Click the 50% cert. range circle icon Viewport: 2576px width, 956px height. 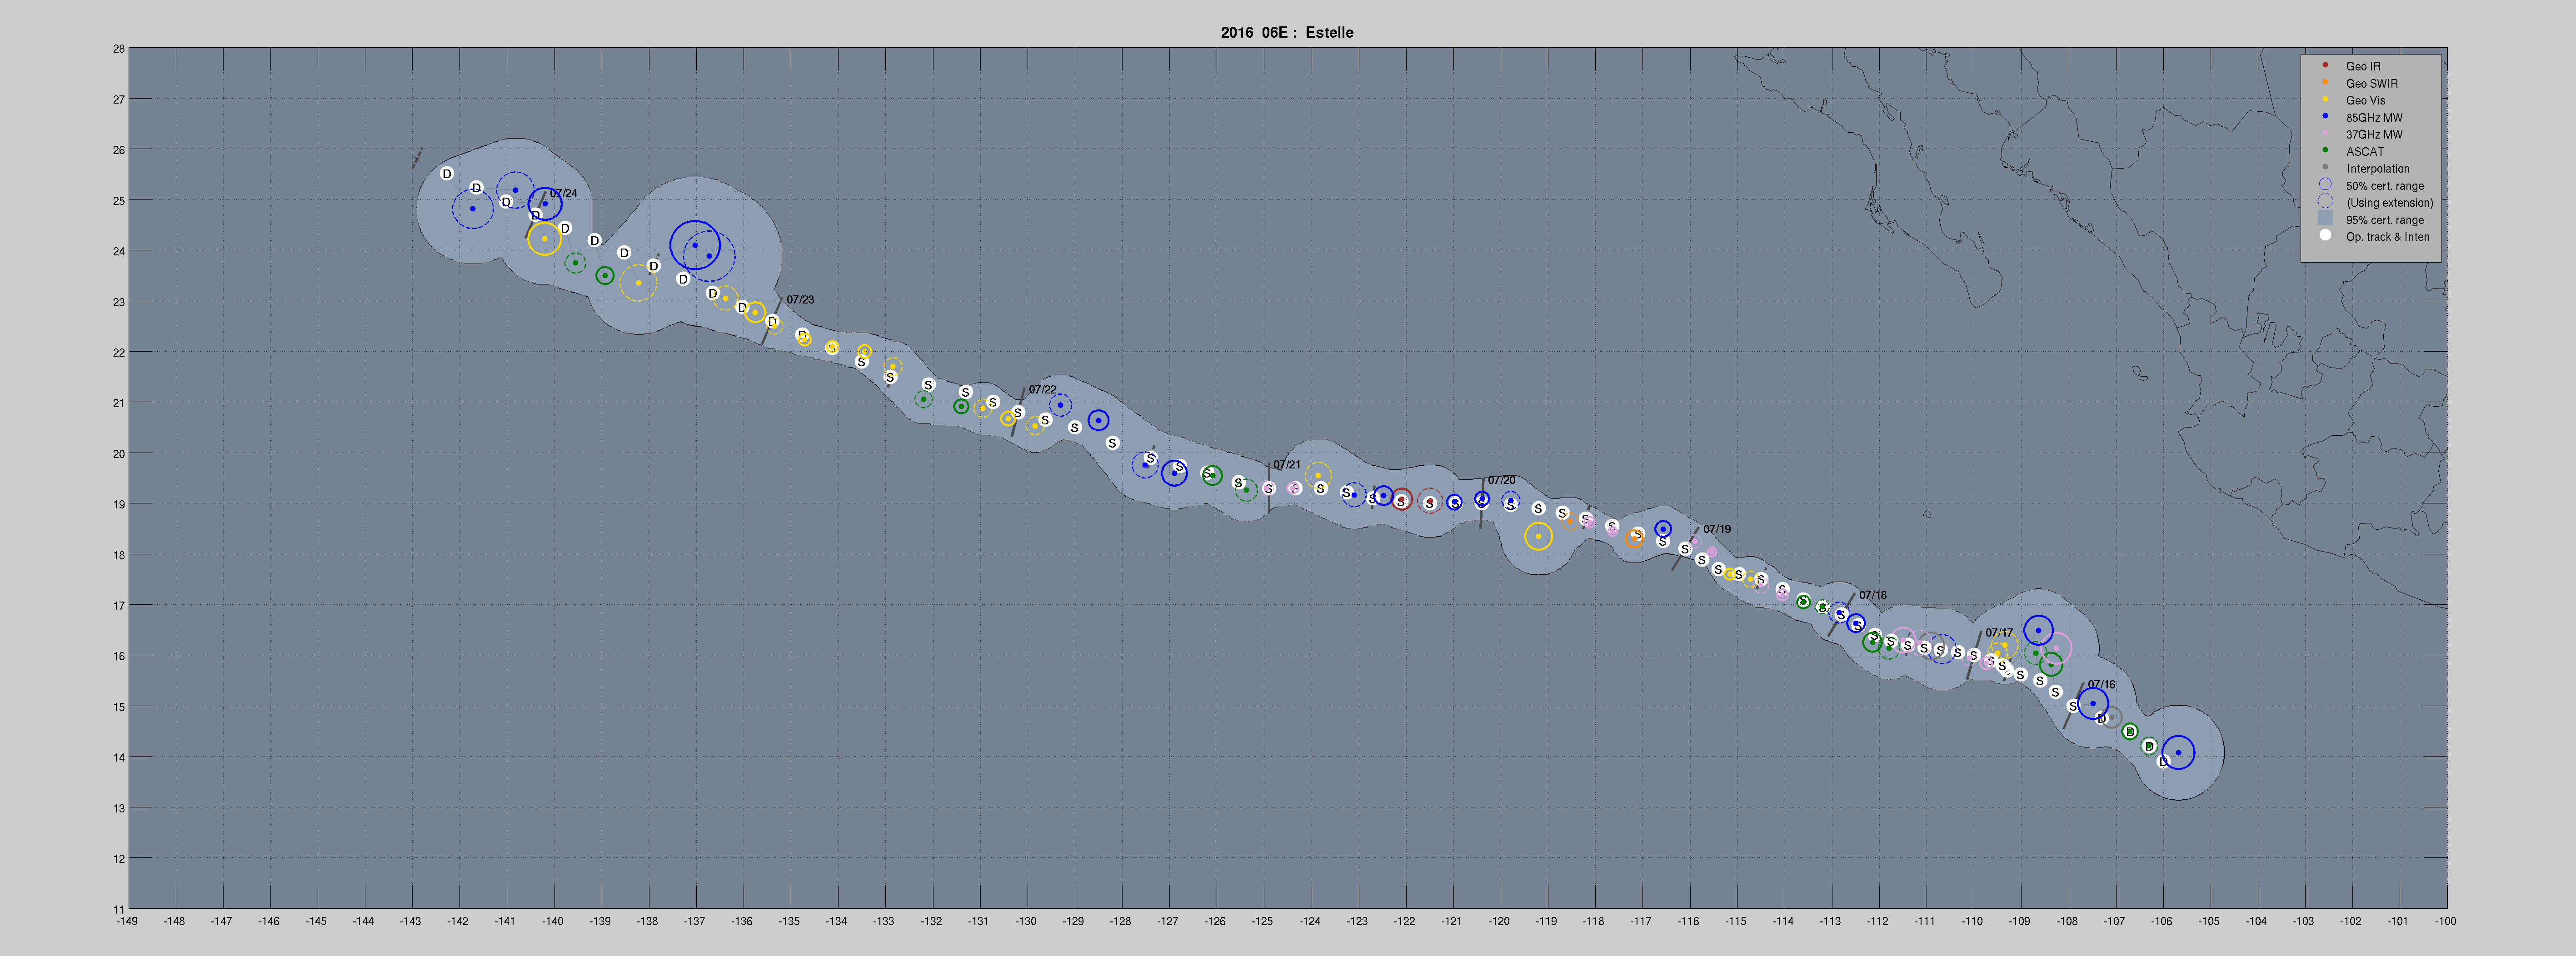click(2325, 185)
